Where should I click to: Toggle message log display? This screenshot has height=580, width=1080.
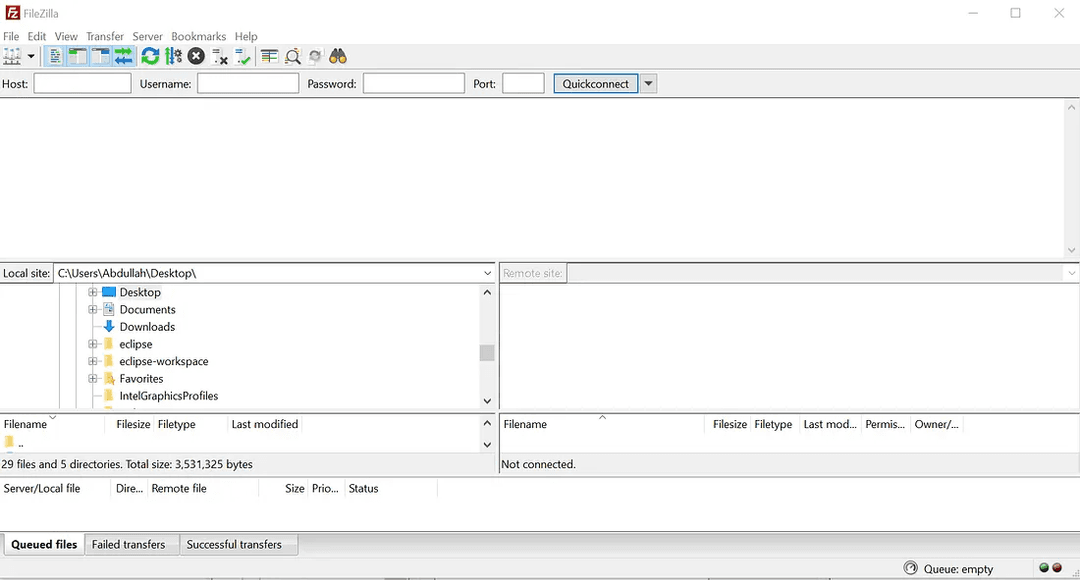[x=54, y=56]
